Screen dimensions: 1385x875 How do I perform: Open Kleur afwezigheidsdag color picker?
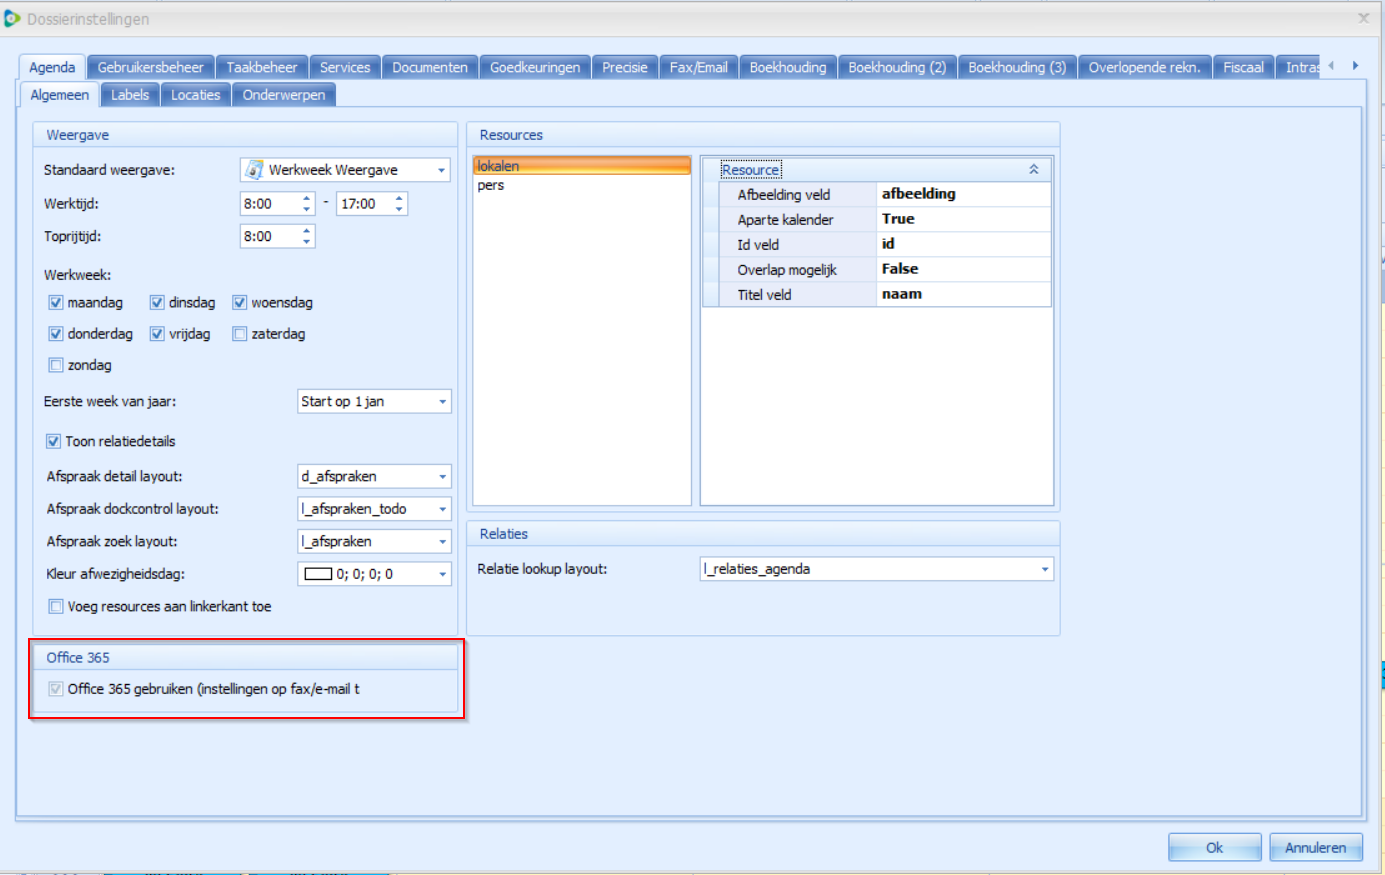click(442, 574)
